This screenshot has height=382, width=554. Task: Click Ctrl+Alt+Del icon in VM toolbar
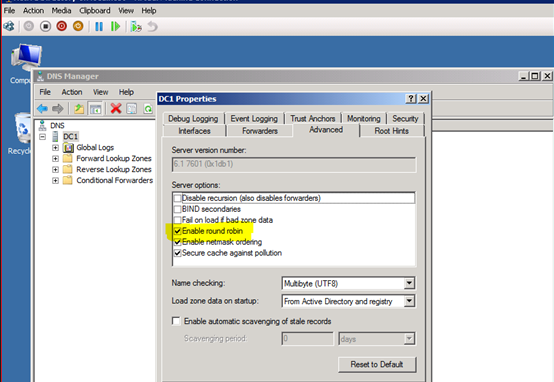9,26
